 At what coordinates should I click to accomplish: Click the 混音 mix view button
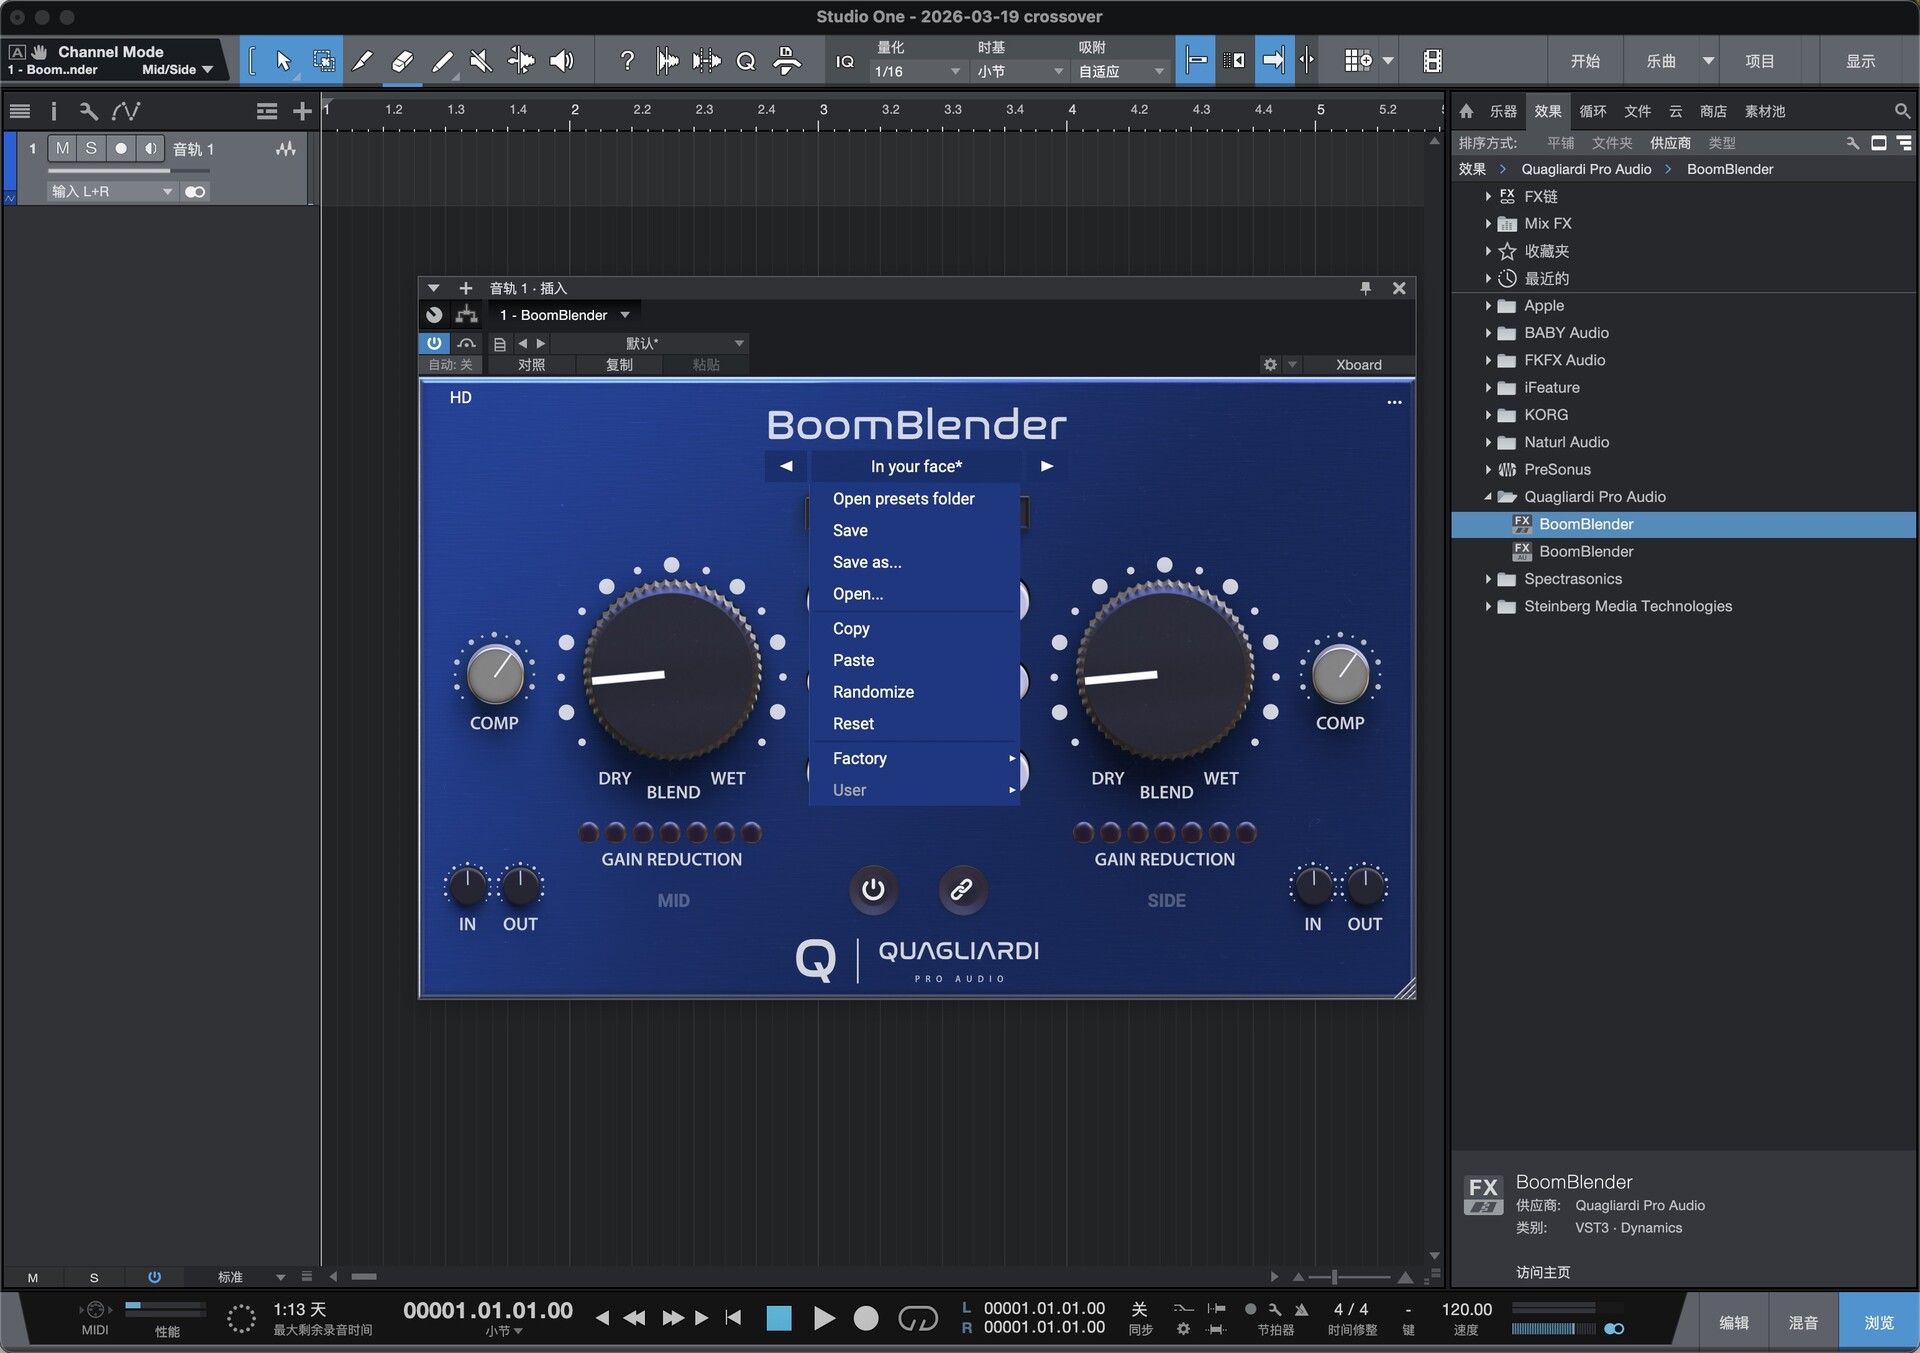tap(1803, 1322)
